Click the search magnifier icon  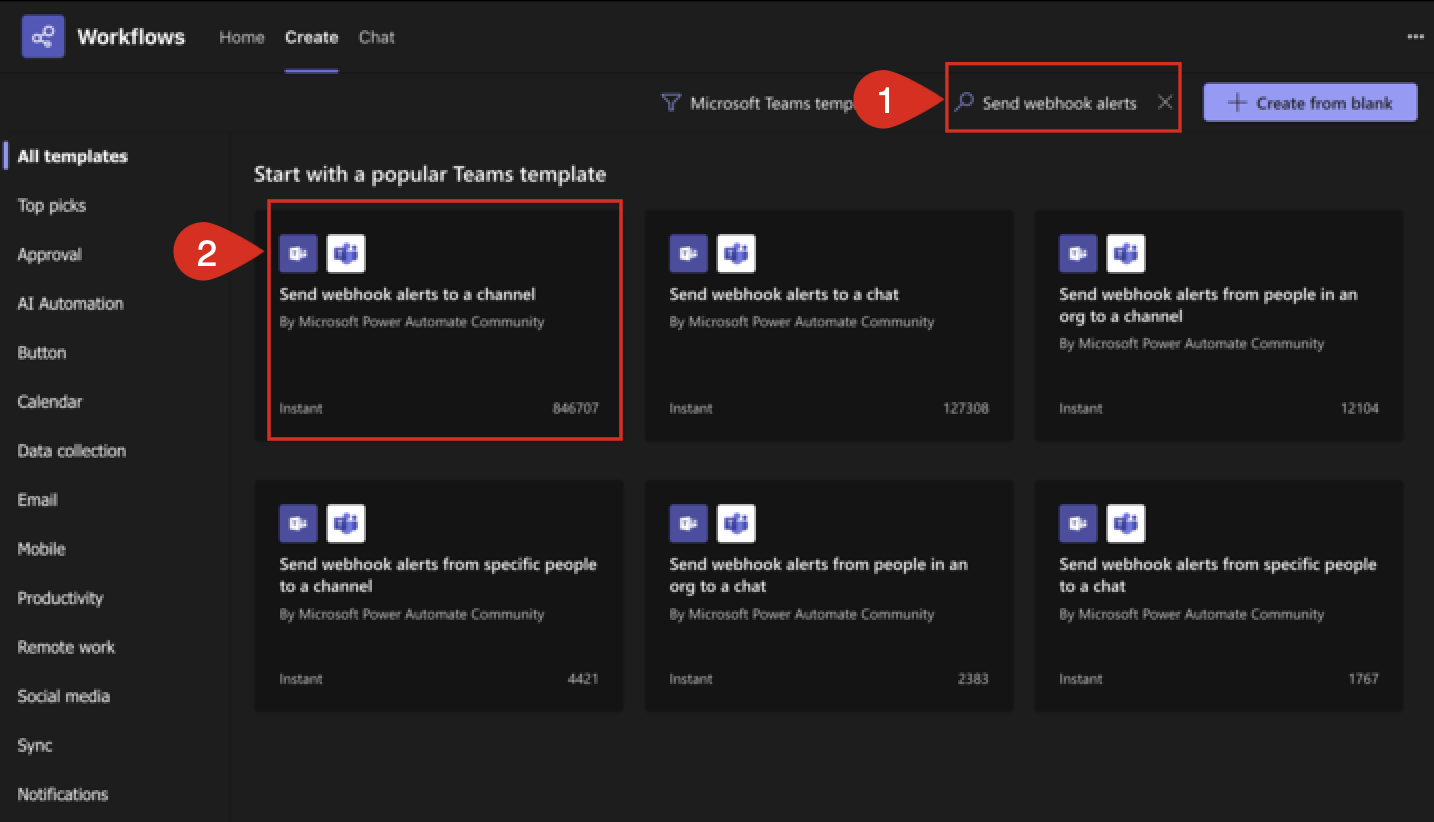[964, 102]
